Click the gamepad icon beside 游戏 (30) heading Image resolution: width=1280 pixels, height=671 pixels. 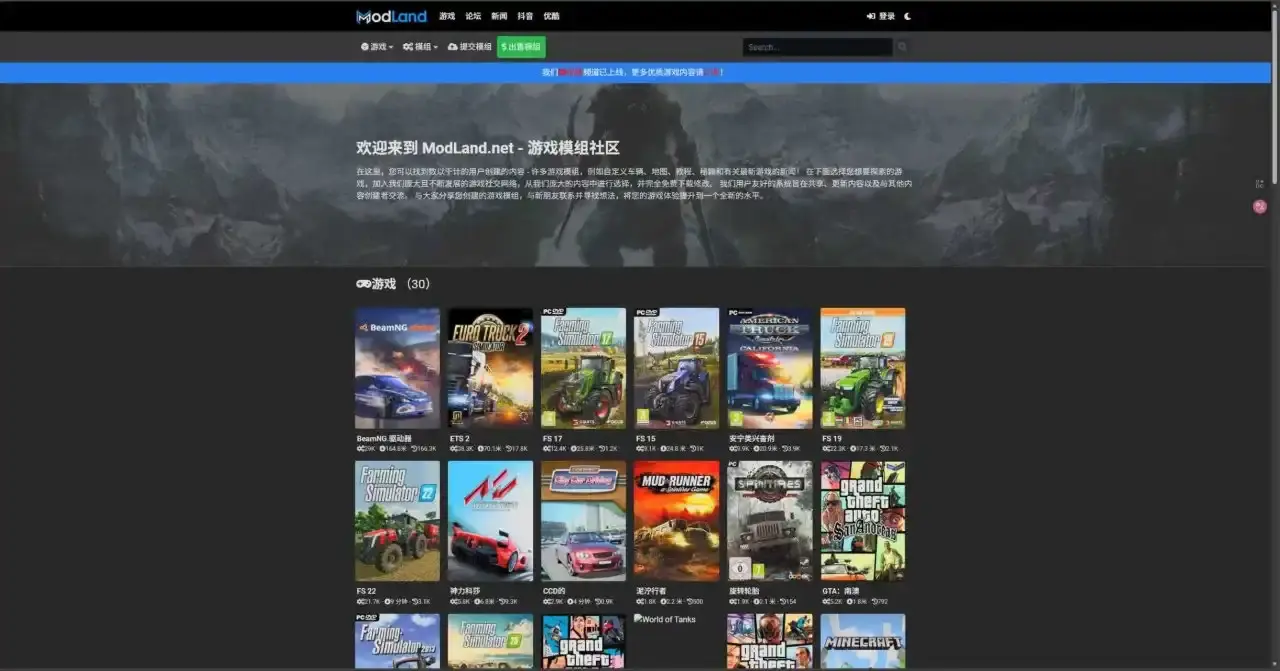(363, 284)
